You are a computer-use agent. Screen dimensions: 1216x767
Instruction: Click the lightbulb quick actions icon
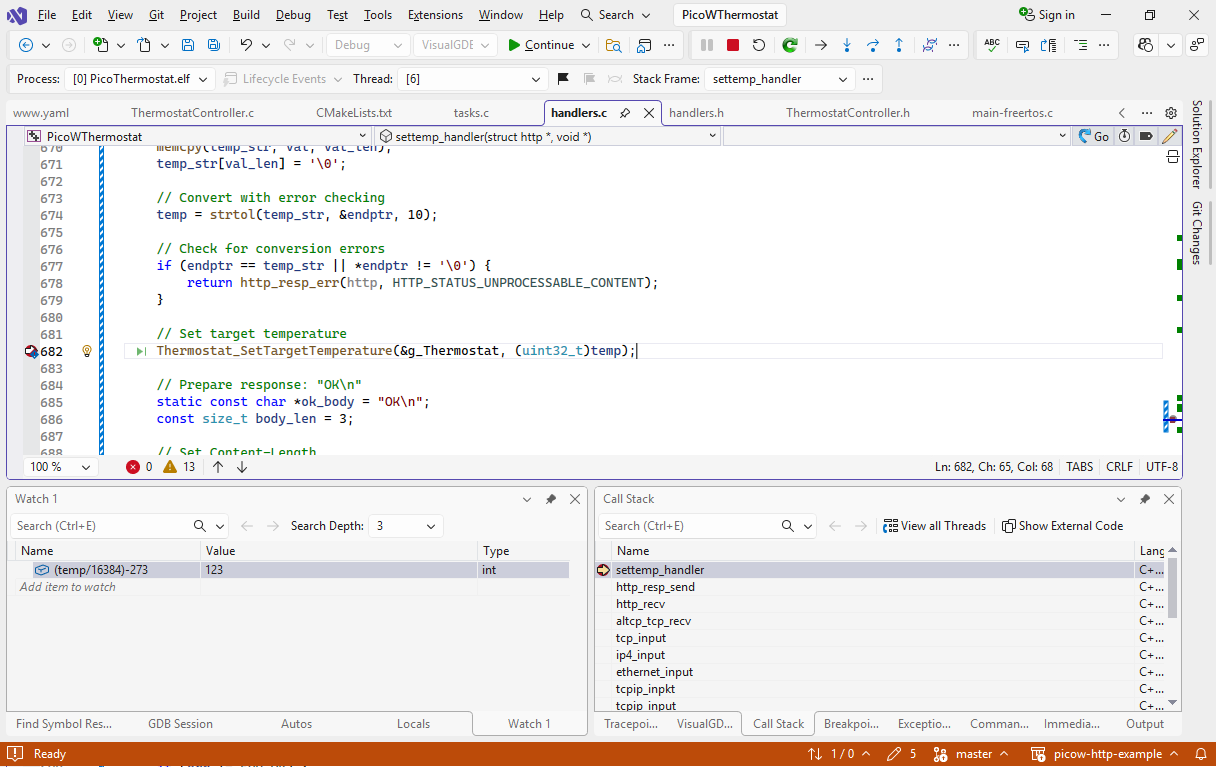click(87, 351)
